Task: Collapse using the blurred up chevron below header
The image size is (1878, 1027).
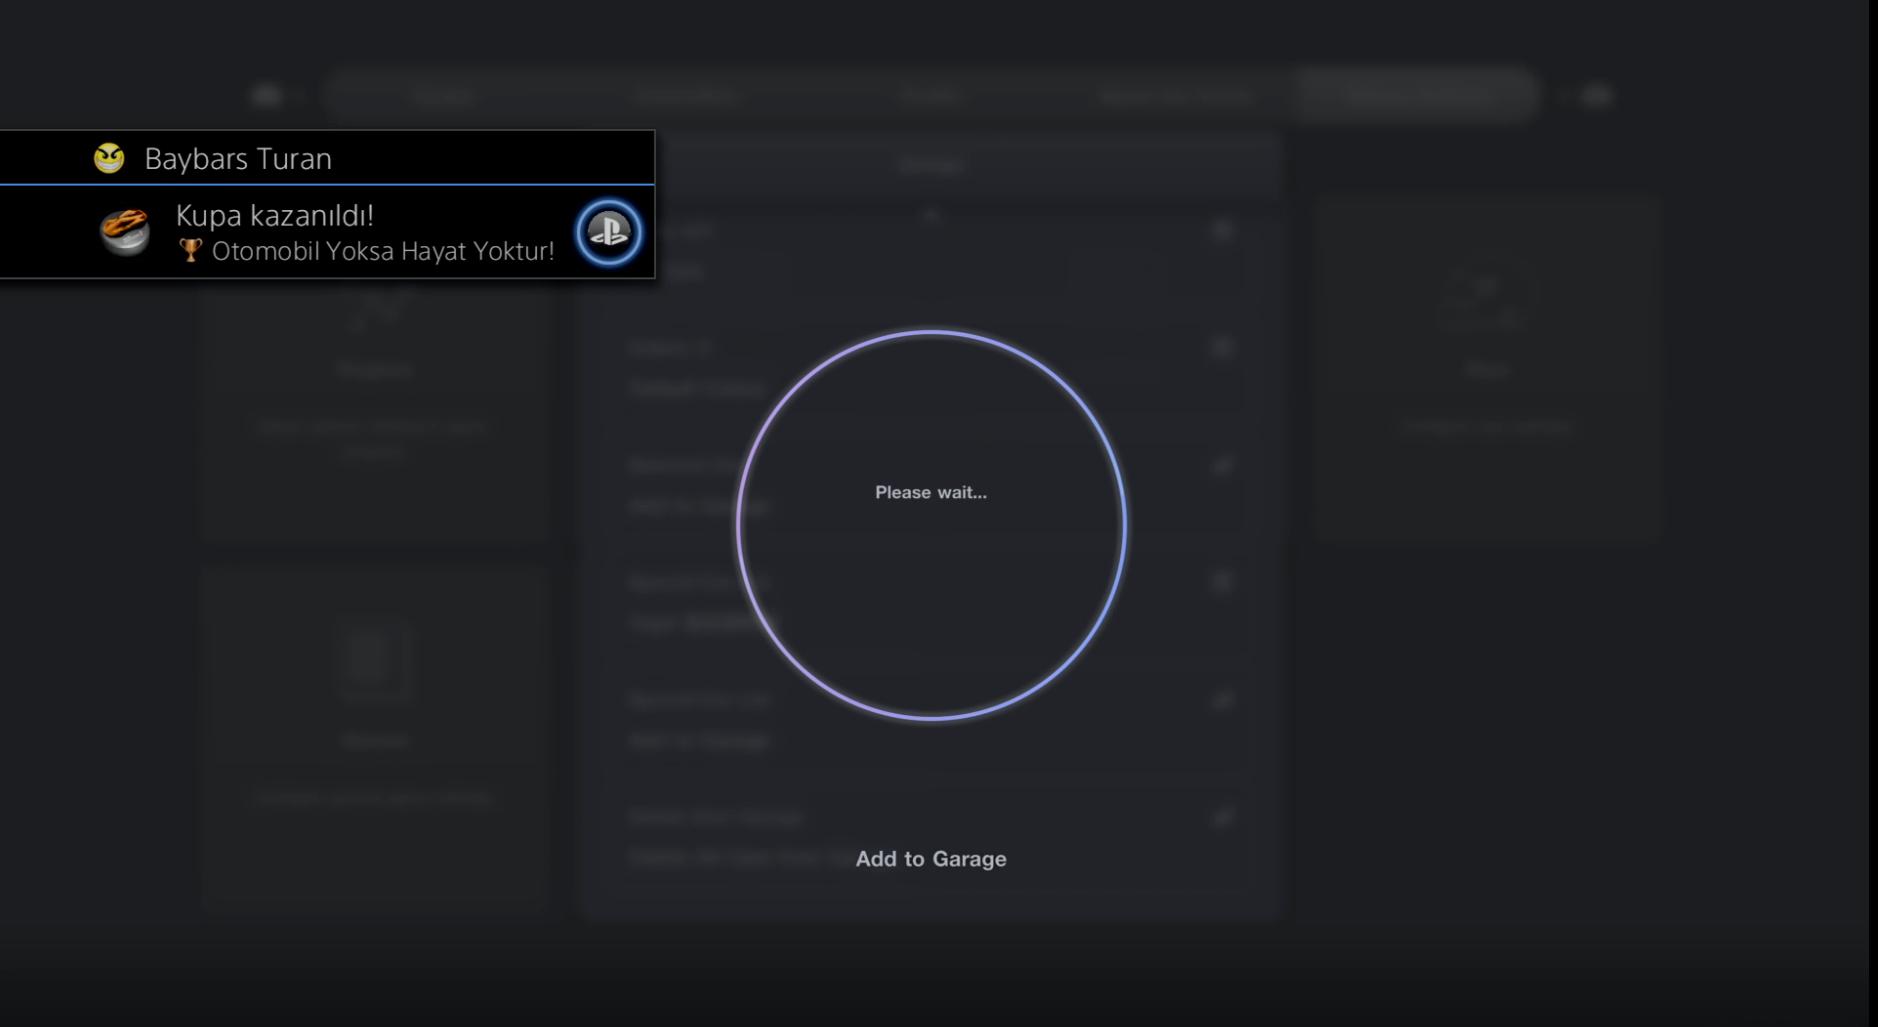Action: click(x=930, y=215)
